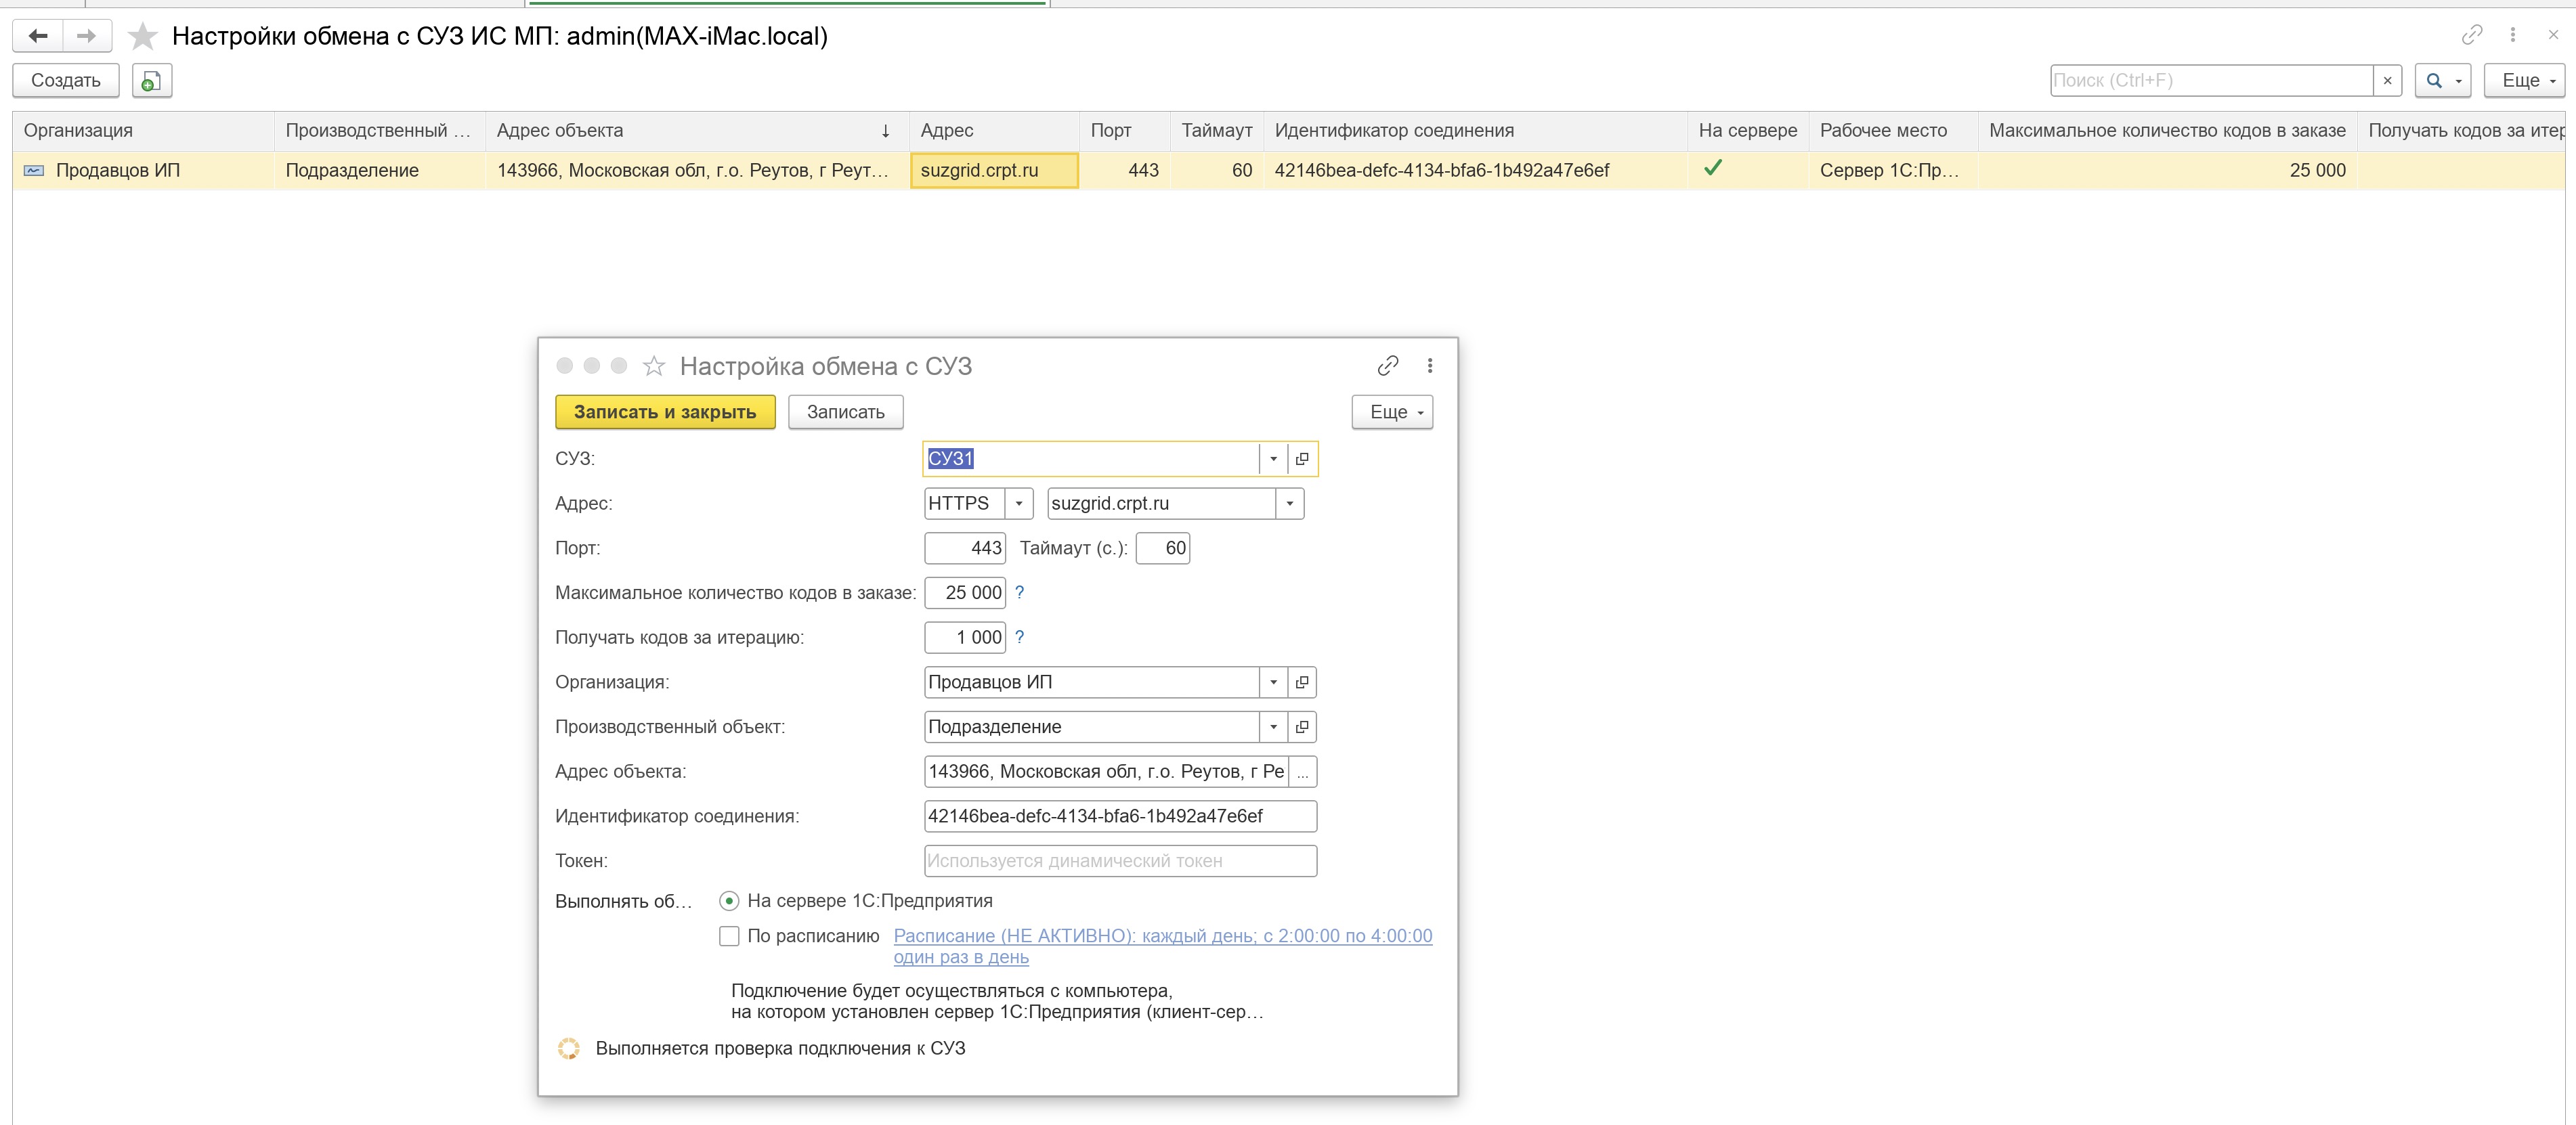Enable the По расписанию checkbox

click(729, 936)
